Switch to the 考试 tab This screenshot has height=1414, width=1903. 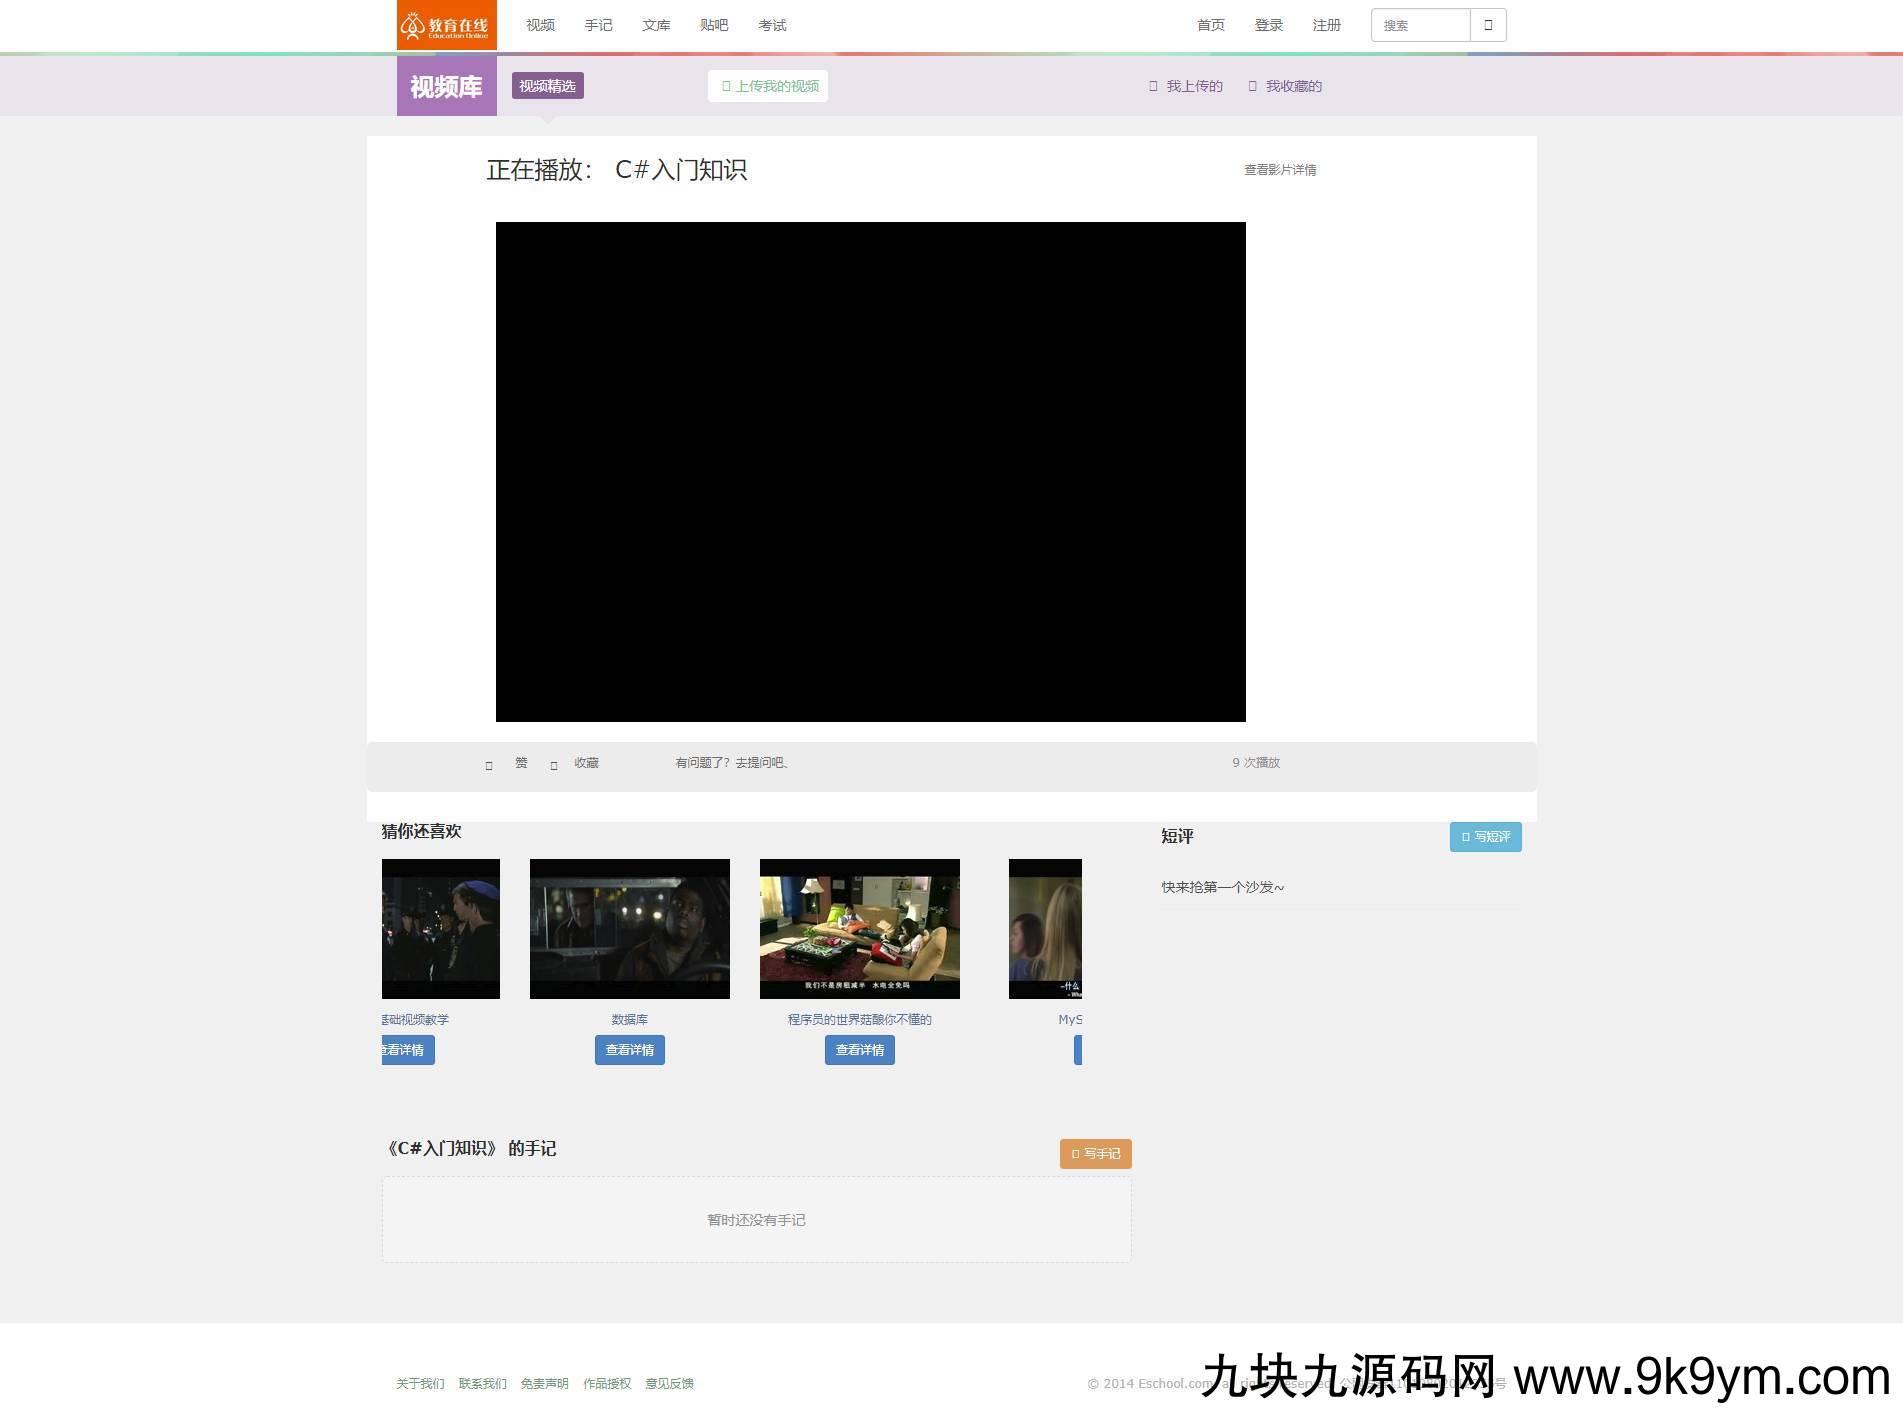tap(771, 25)
